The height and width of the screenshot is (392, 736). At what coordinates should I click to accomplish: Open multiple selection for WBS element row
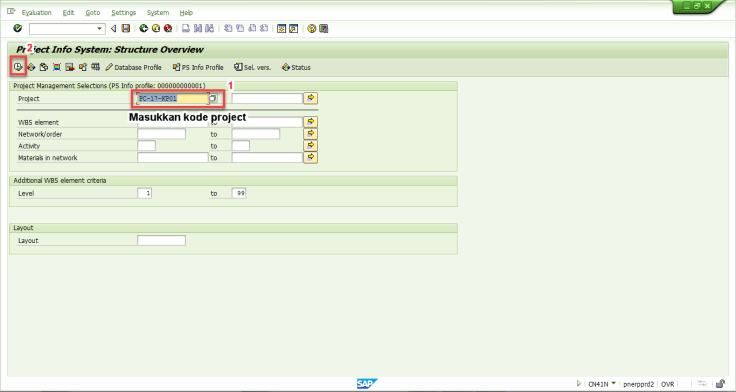[311, 122]
